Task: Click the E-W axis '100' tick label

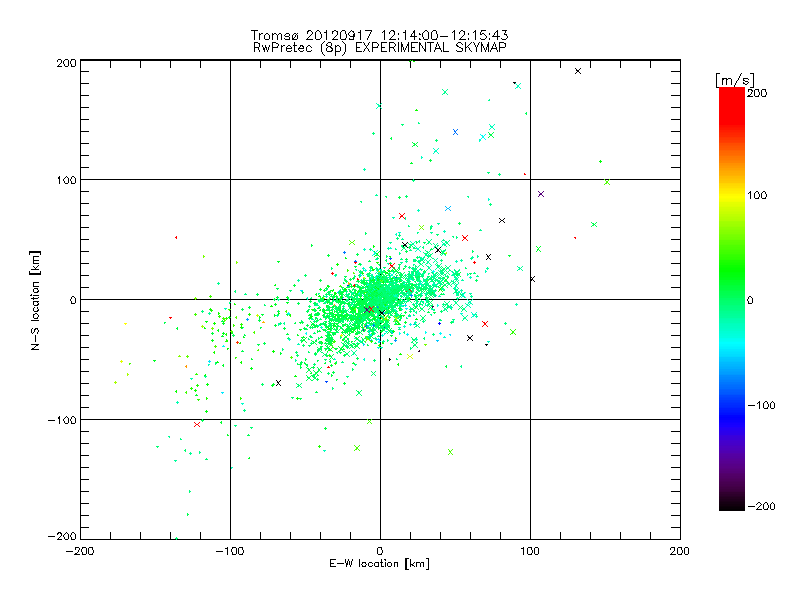Action: point(530,551)
